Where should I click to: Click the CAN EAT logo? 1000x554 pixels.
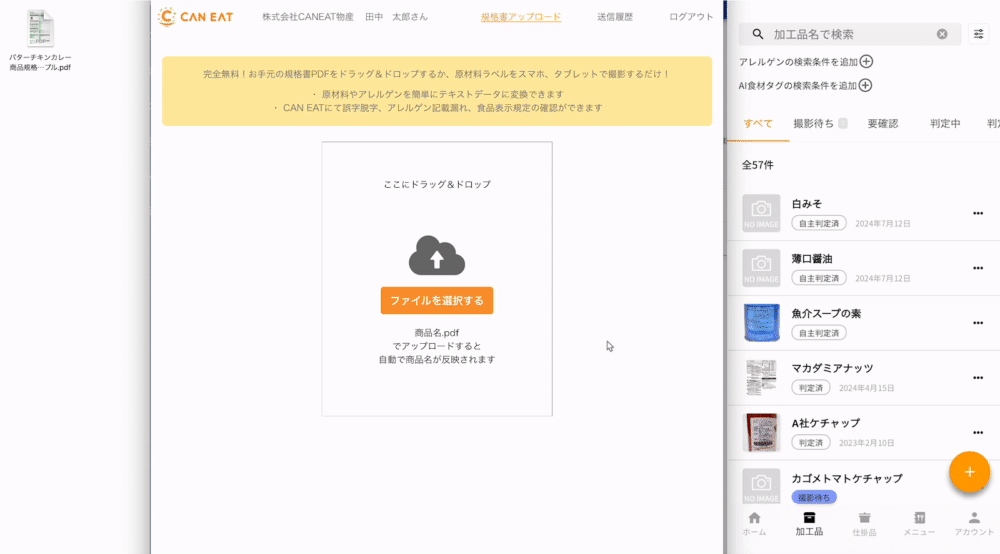coord(195,17)
